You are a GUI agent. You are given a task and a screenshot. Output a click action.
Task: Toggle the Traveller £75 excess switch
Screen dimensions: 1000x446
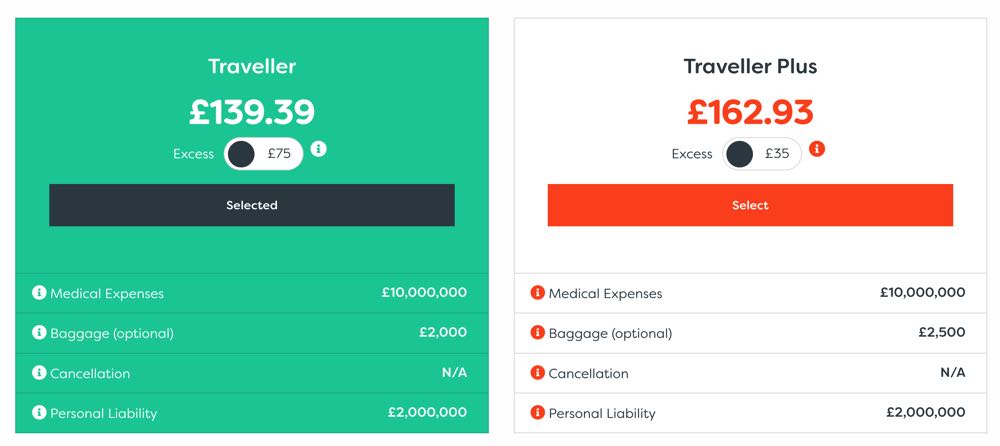263,154
